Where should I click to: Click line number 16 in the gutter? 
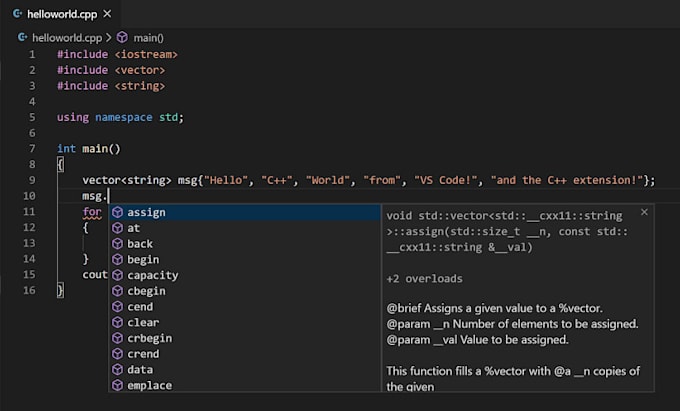tap(29, 290)
